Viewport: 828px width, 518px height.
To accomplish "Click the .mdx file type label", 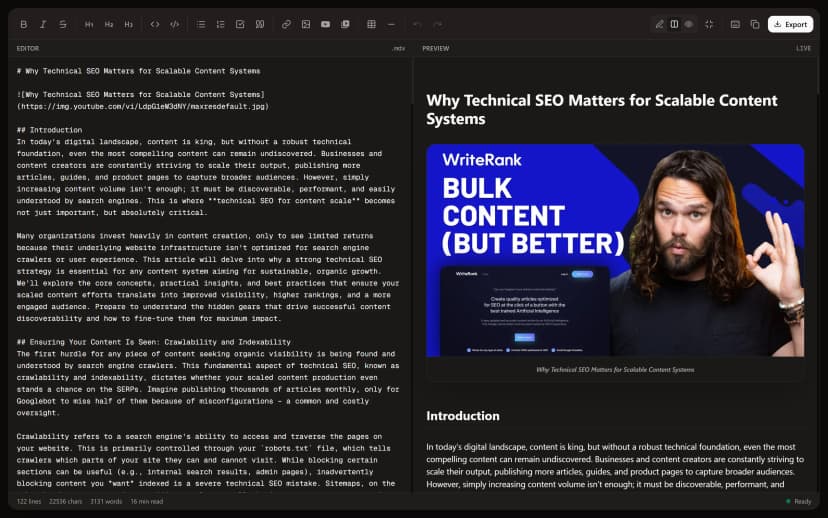I will (399, 49).
